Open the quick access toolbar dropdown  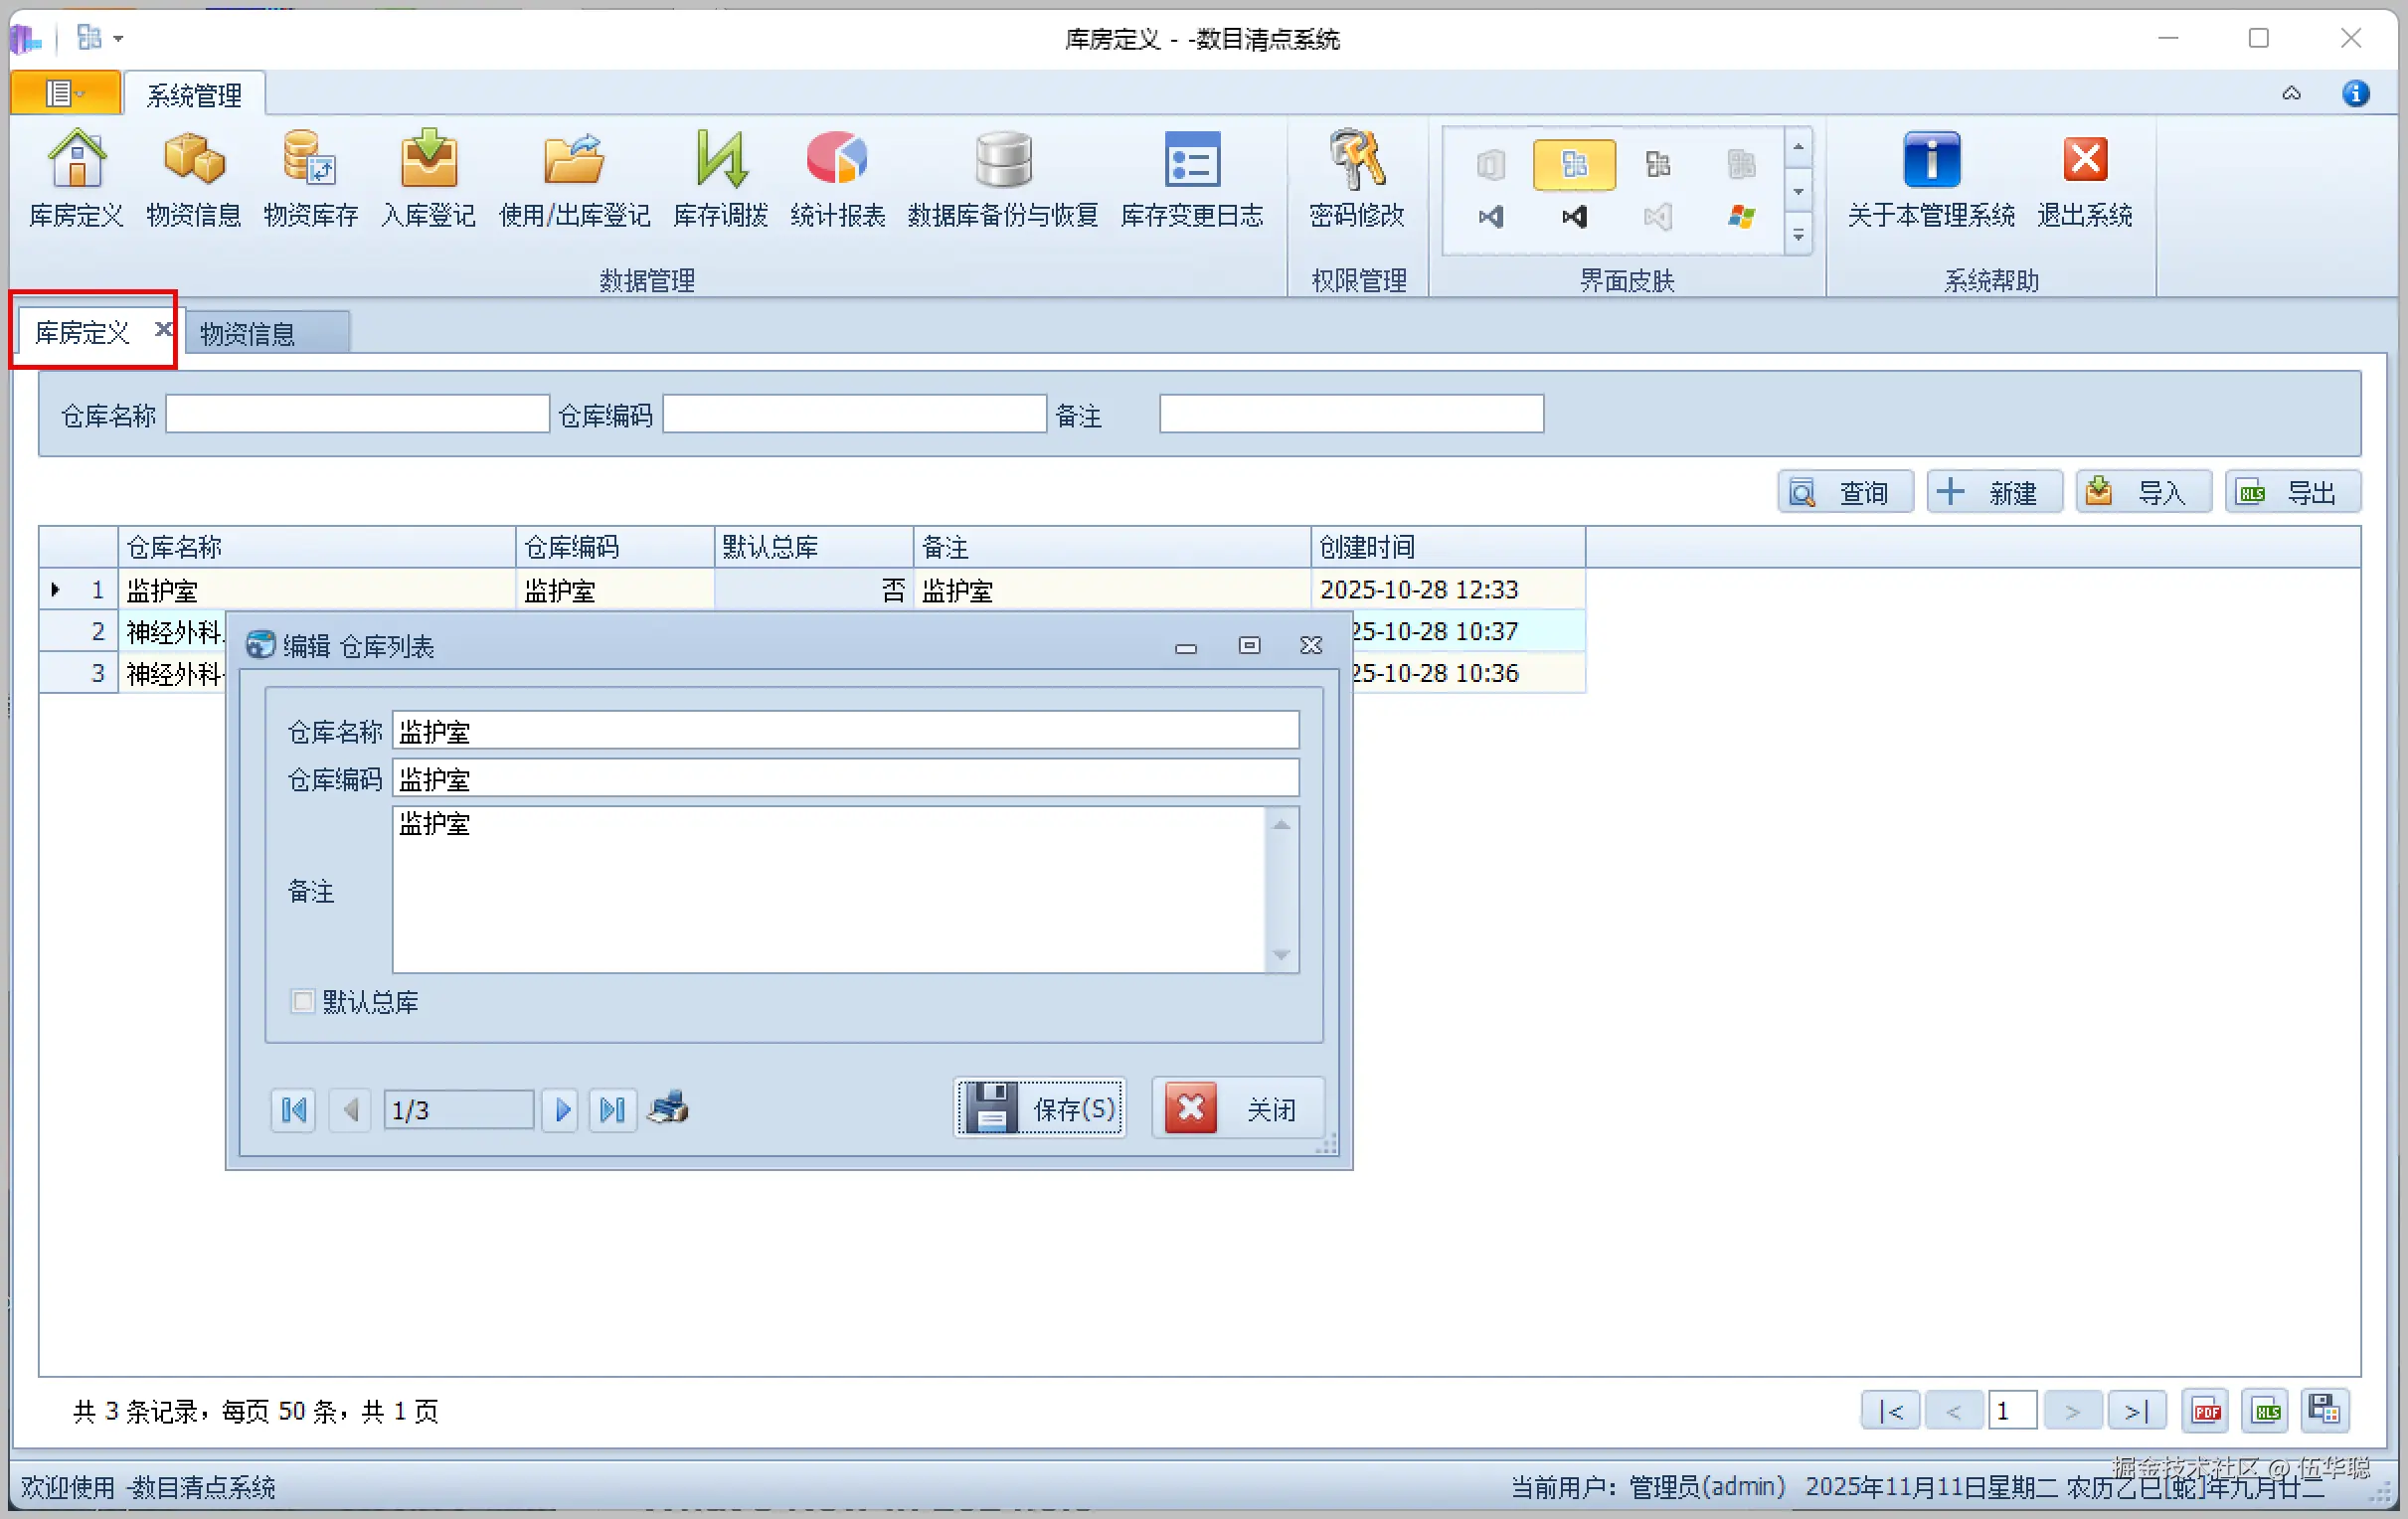118,39
